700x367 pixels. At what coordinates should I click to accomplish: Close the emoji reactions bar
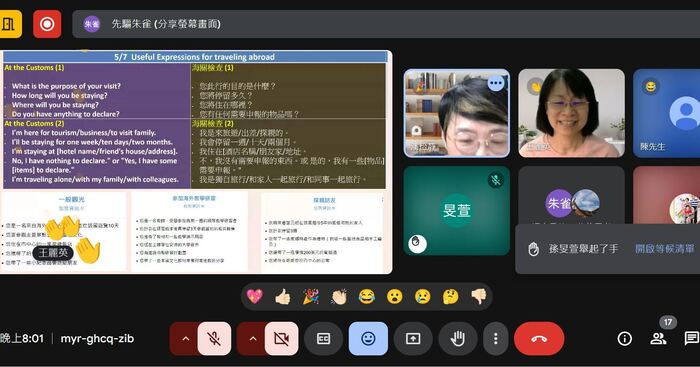tap(368, 339)
